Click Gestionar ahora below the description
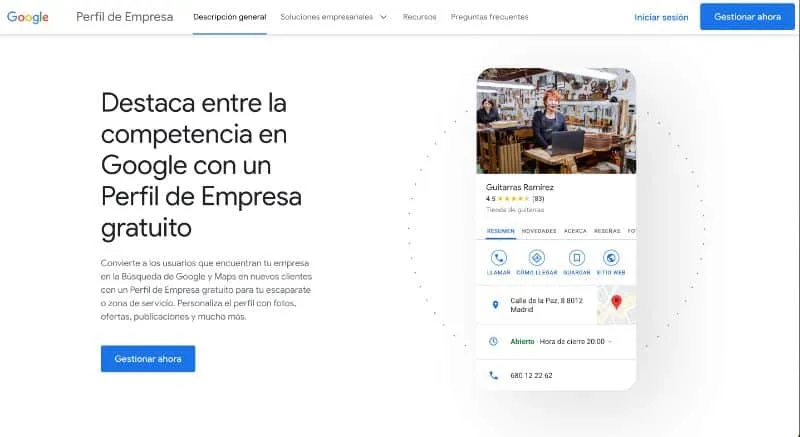The height and width of the screenshot is (437, 800). tap(148, 359)
